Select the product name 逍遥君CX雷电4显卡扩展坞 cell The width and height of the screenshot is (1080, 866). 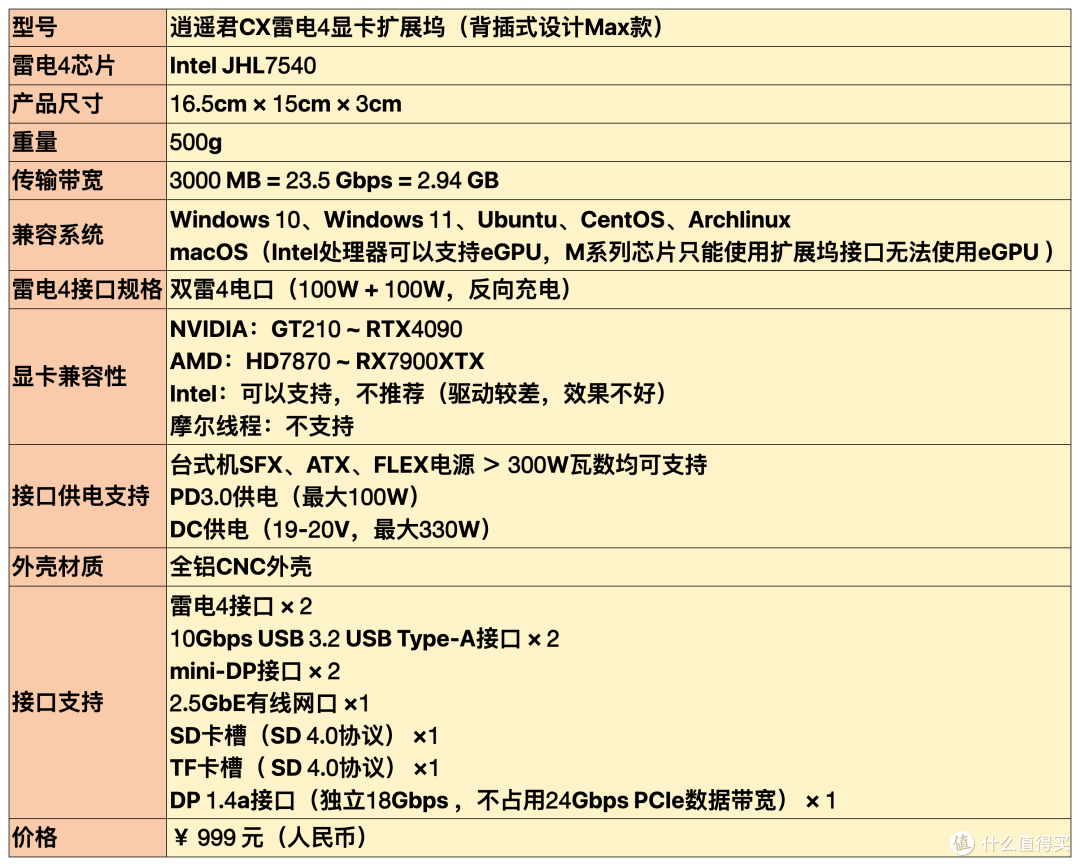coord(618,28)
